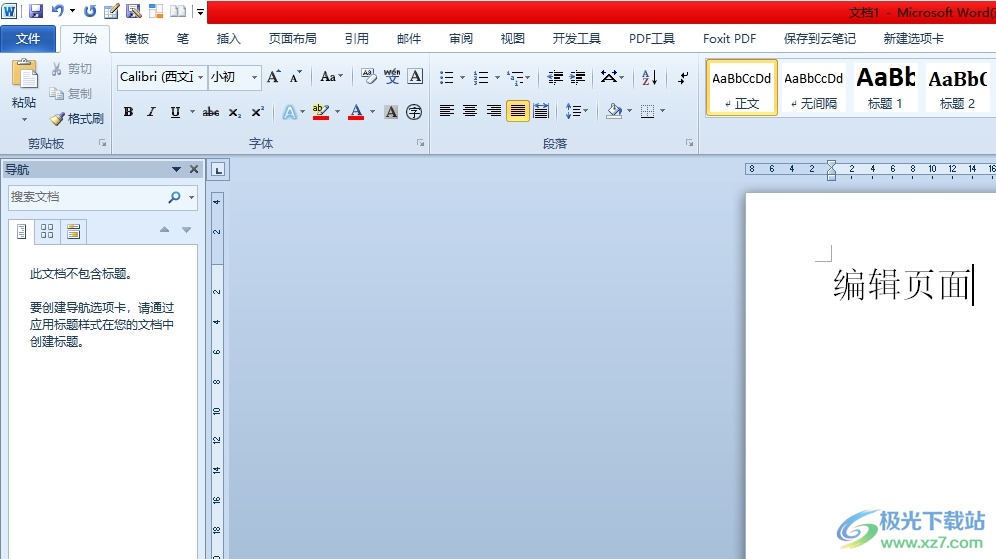This screenshot has height=559, width=996.
Task: Shrink the font size
Action: pyautogui.click(x=296, y=77)
